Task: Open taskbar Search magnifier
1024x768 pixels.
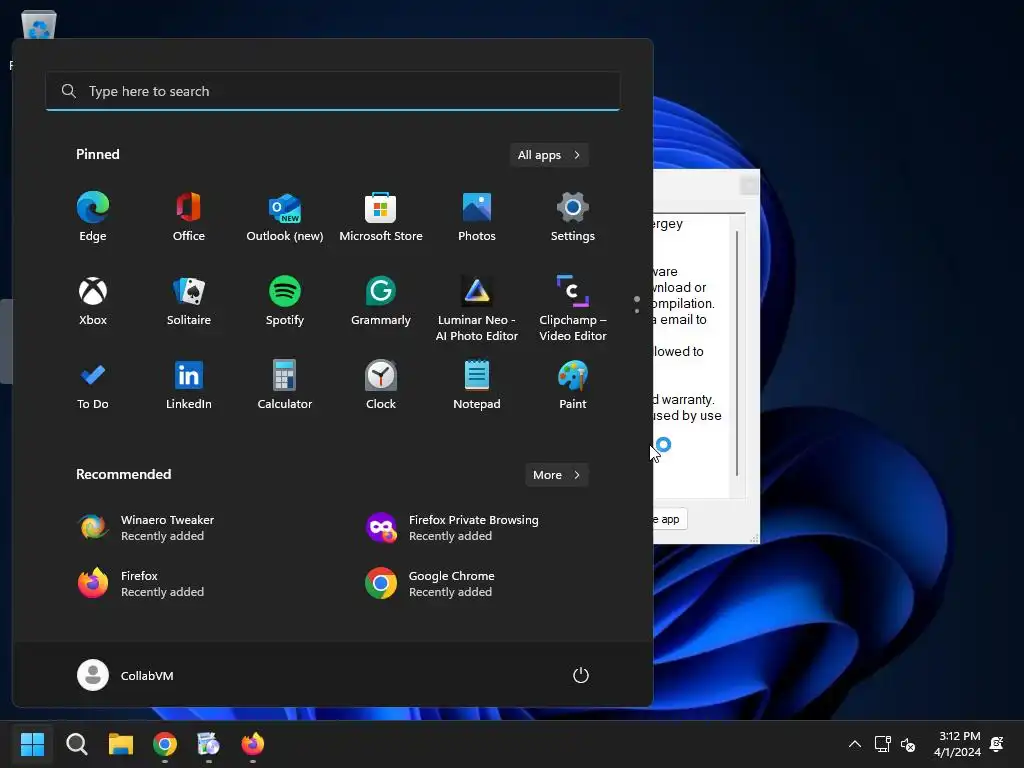Action: (x=76, y=744)
